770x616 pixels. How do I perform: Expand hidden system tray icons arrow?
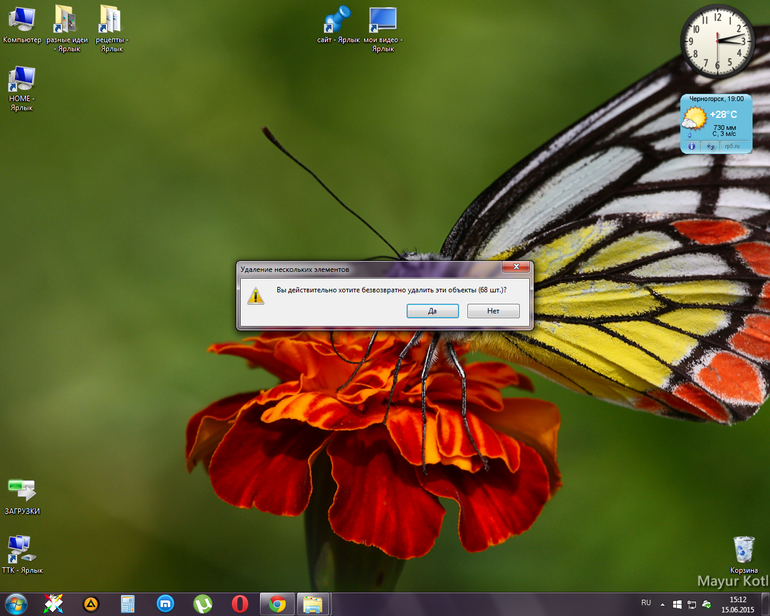pyautogui.click(x=662, y=605)
